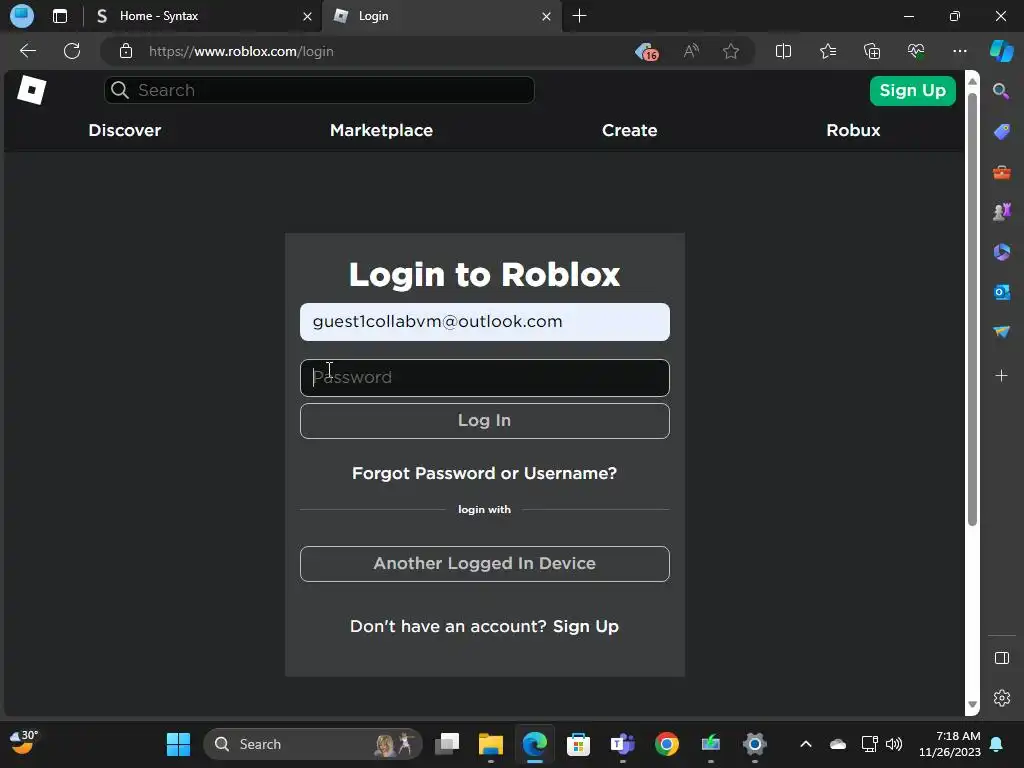1024x768 pixels.
Task: Close the Login tab
Action: 546,16
